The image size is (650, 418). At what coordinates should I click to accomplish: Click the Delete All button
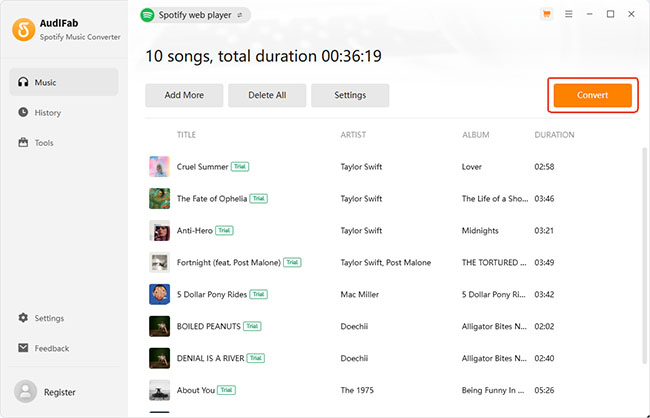pyautogui.click(x=267, y=95)
